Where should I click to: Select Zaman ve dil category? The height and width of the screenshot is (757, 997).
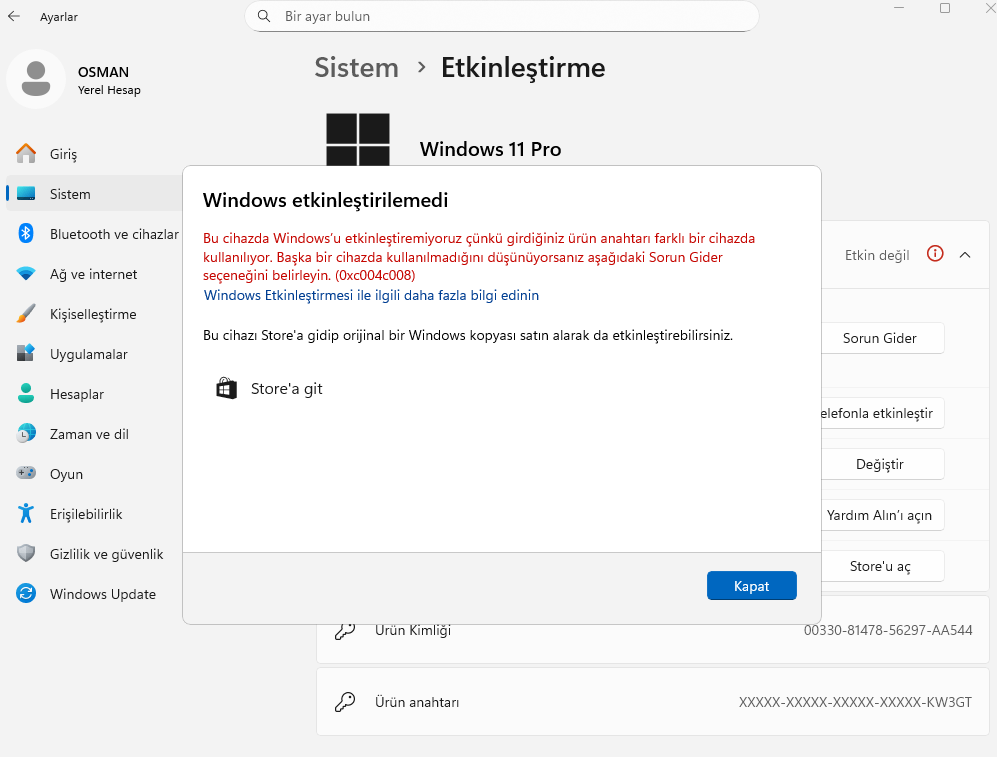[93, 434]
